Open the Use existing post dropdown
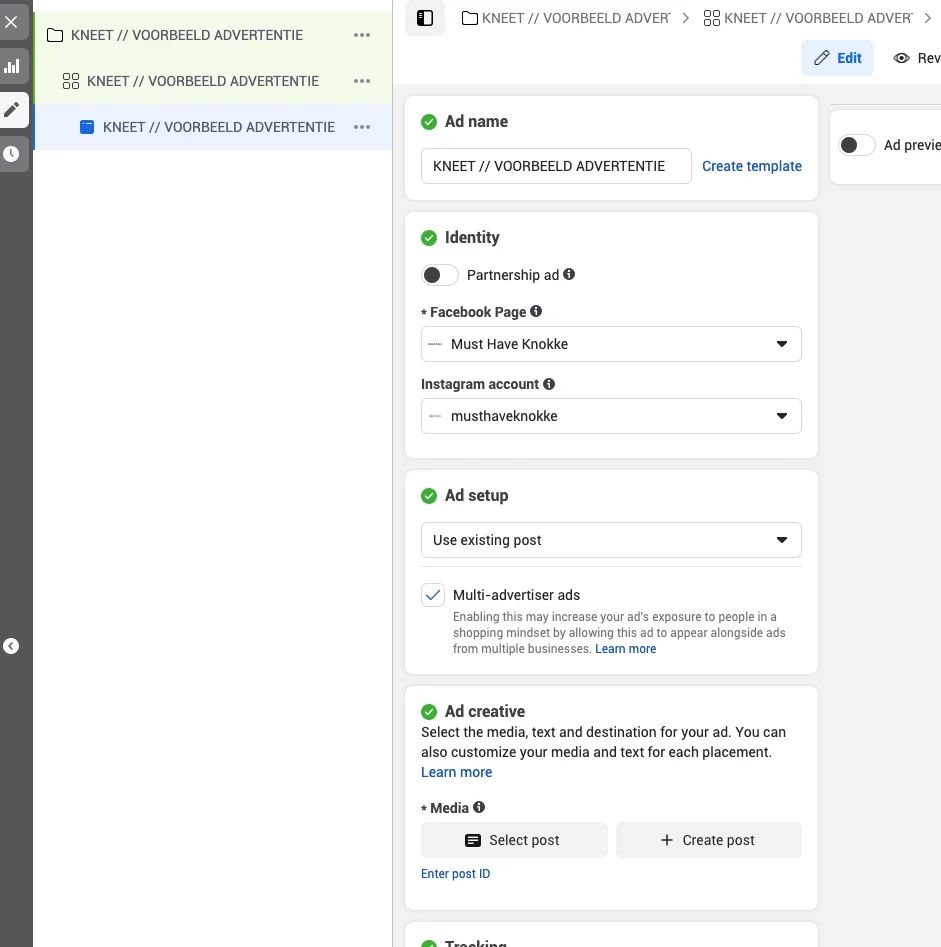 click(x=611, y=540)
